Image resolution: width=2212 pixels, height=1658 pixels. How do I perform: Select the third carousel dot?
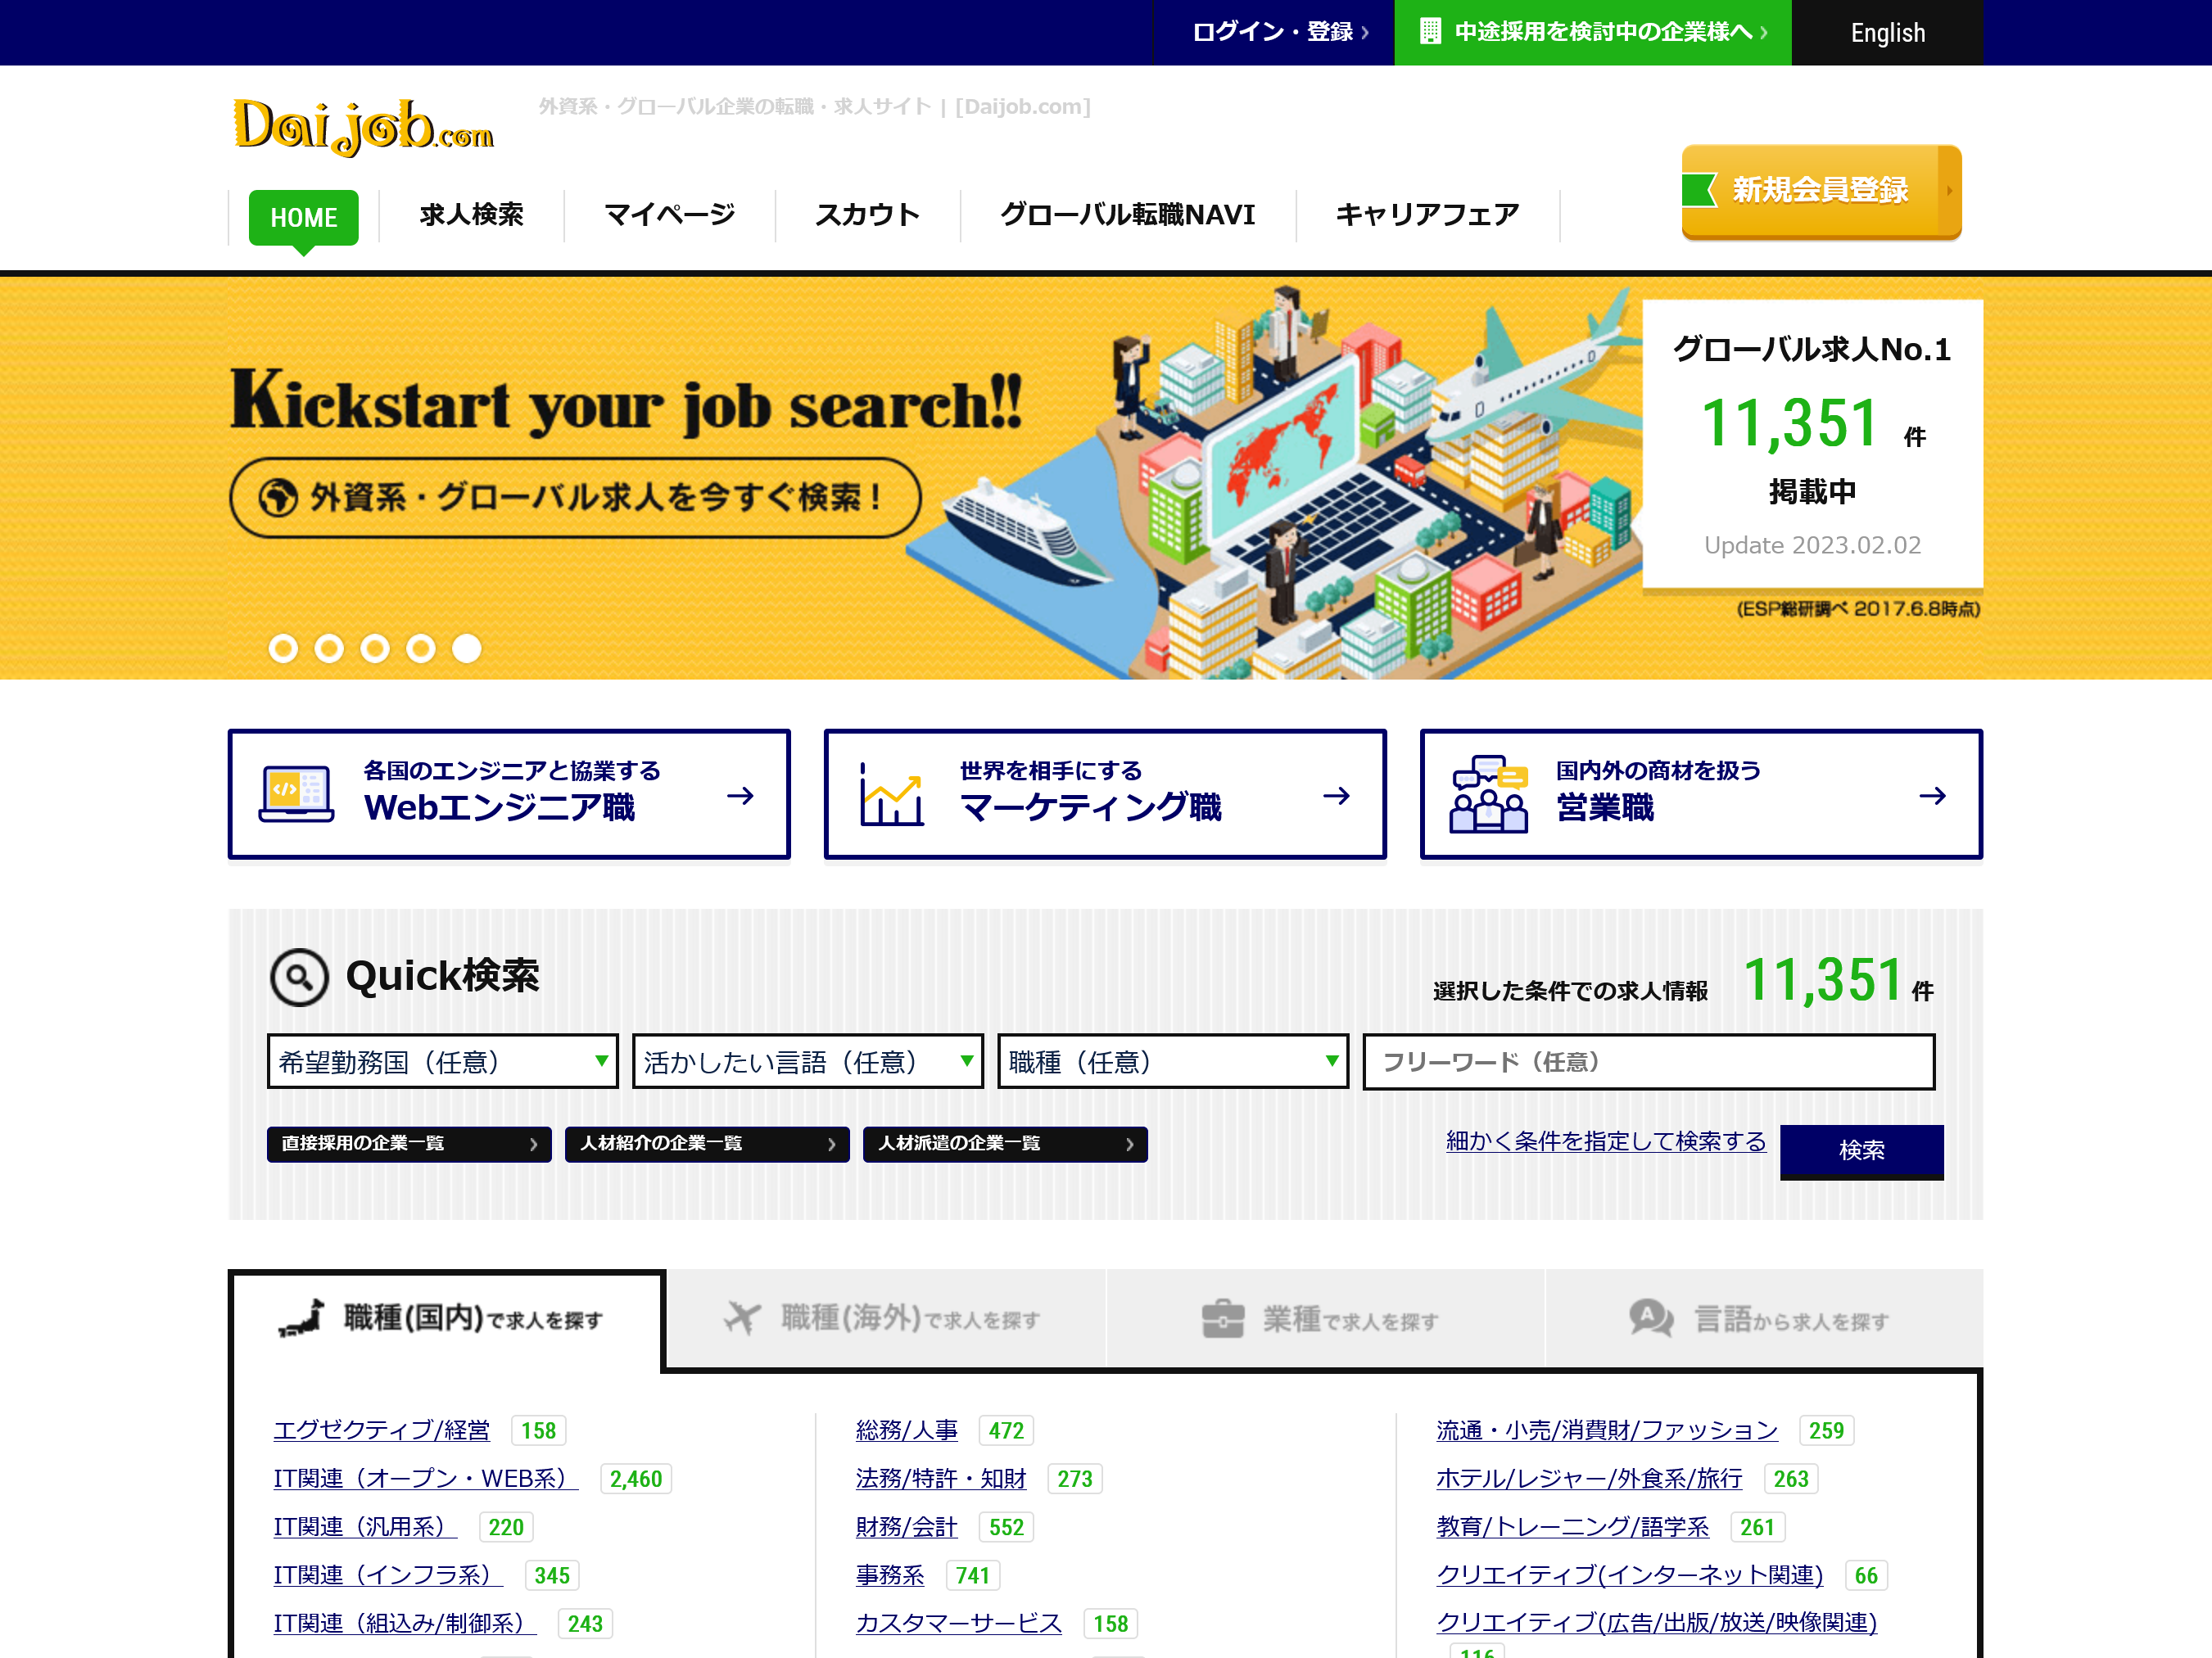[374, 648]
